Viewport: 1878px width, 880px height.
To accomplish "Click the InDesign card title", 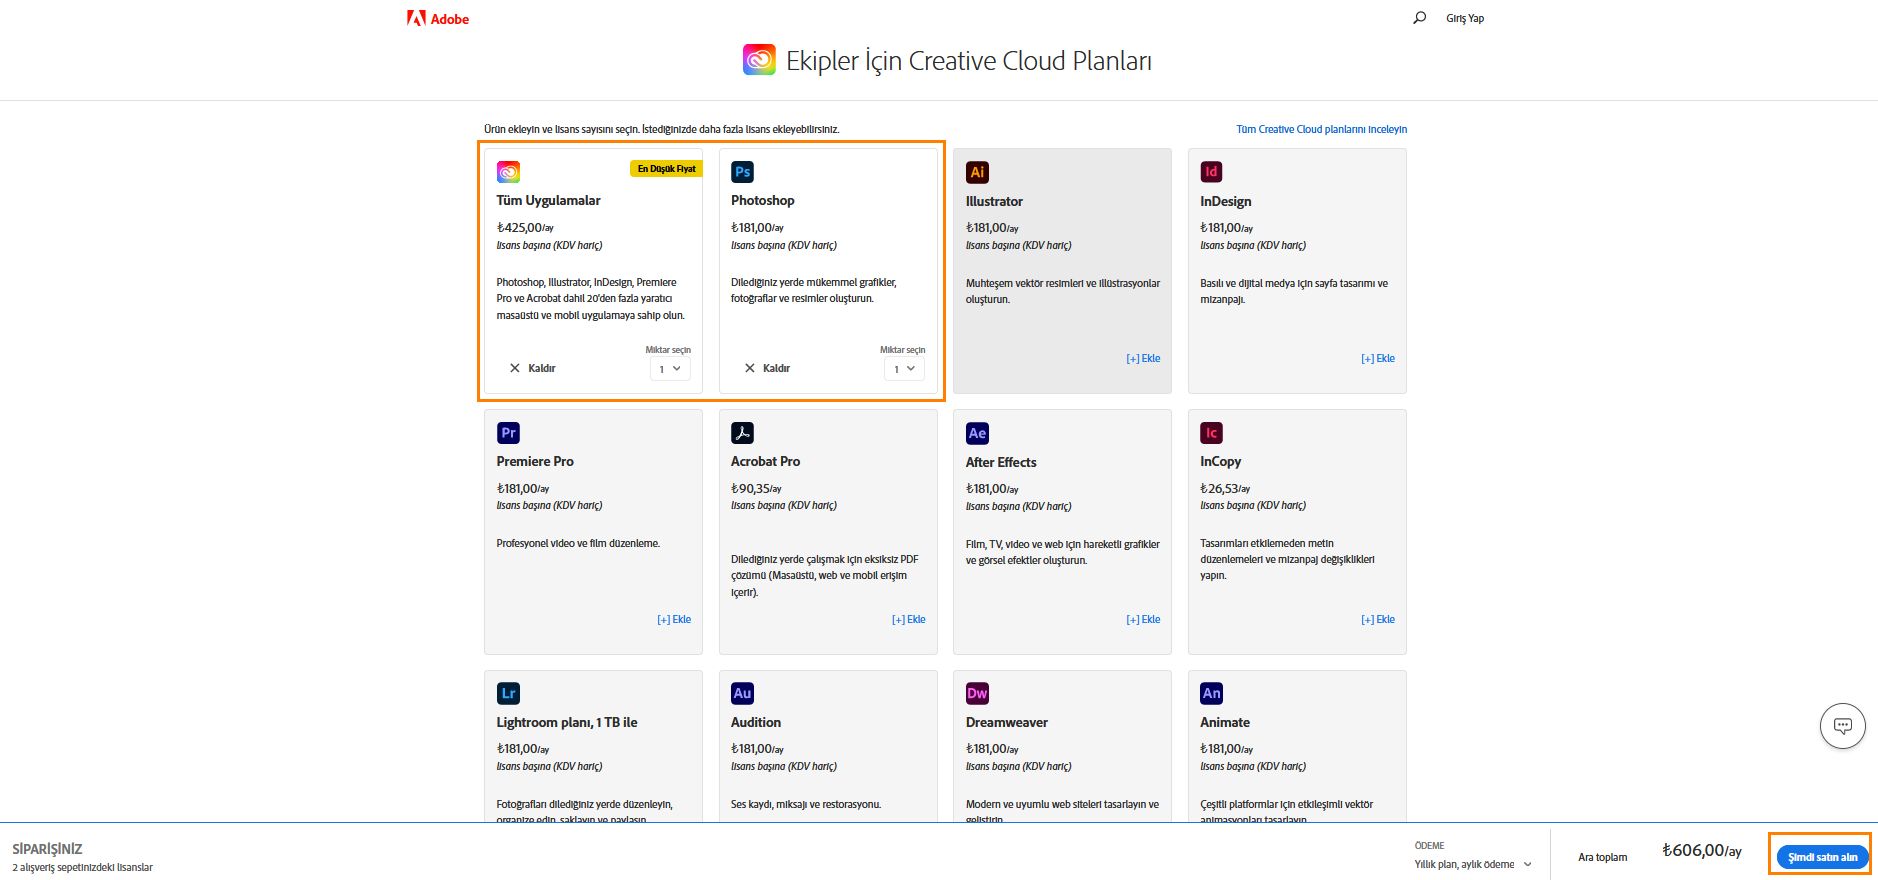I will click(x=1225, y=201).
